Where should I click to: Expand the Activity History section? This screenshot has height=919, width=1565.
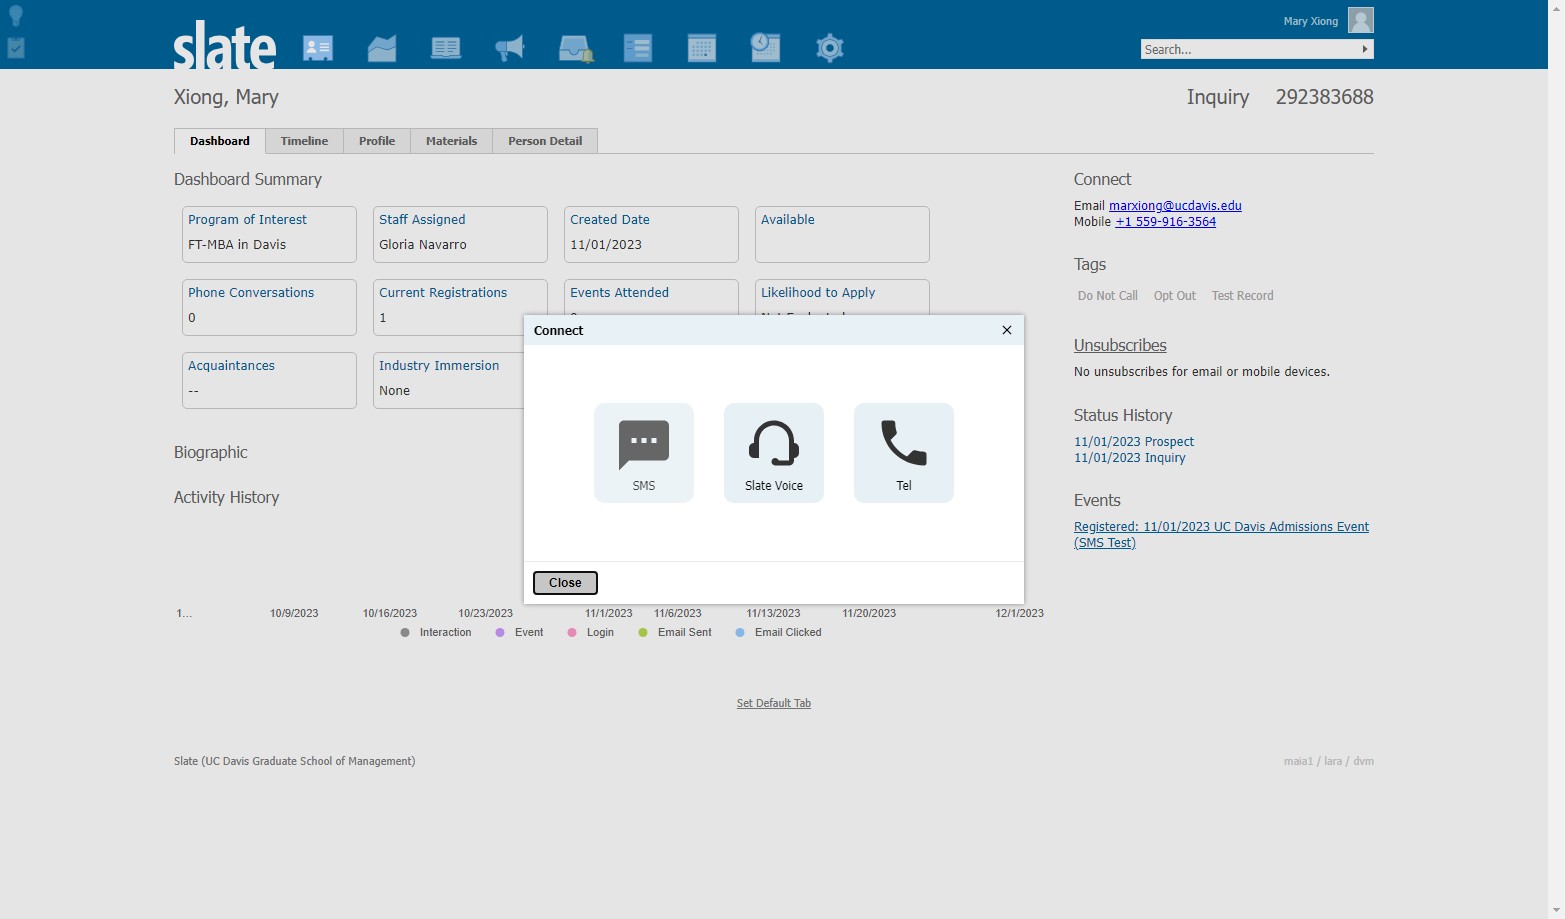click(227, 497)
